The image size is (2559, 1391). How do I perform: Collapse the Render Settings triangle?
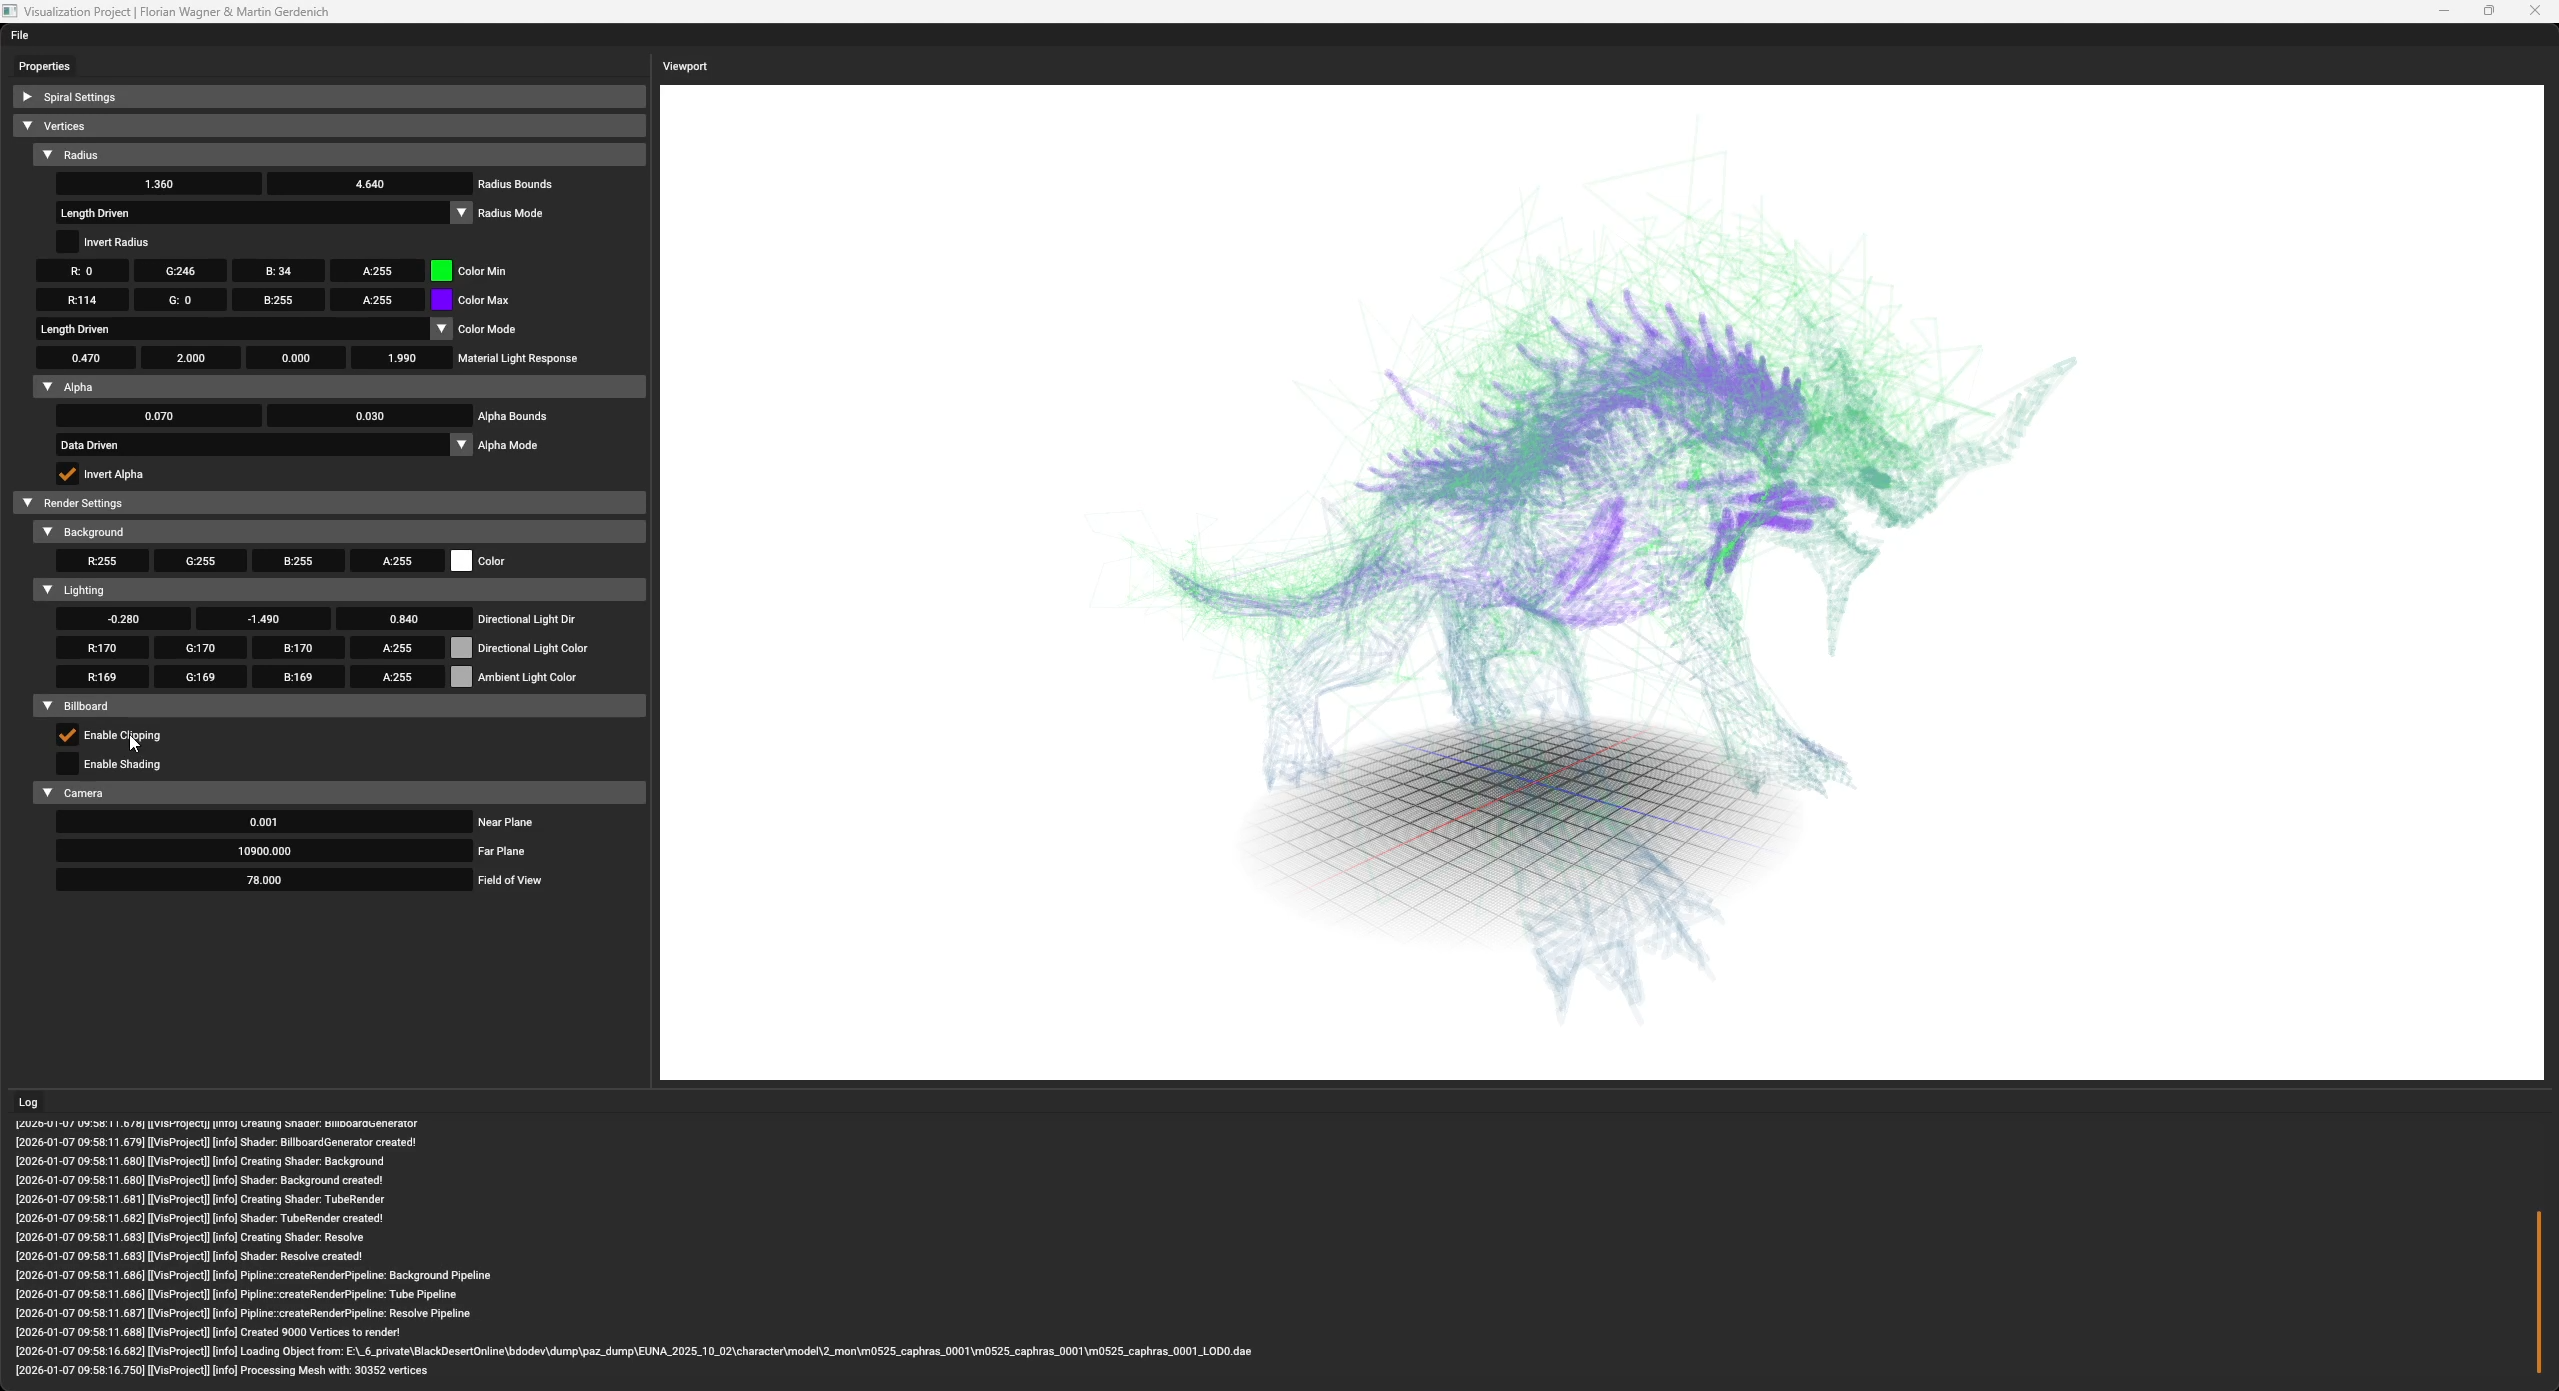(27, 503)
